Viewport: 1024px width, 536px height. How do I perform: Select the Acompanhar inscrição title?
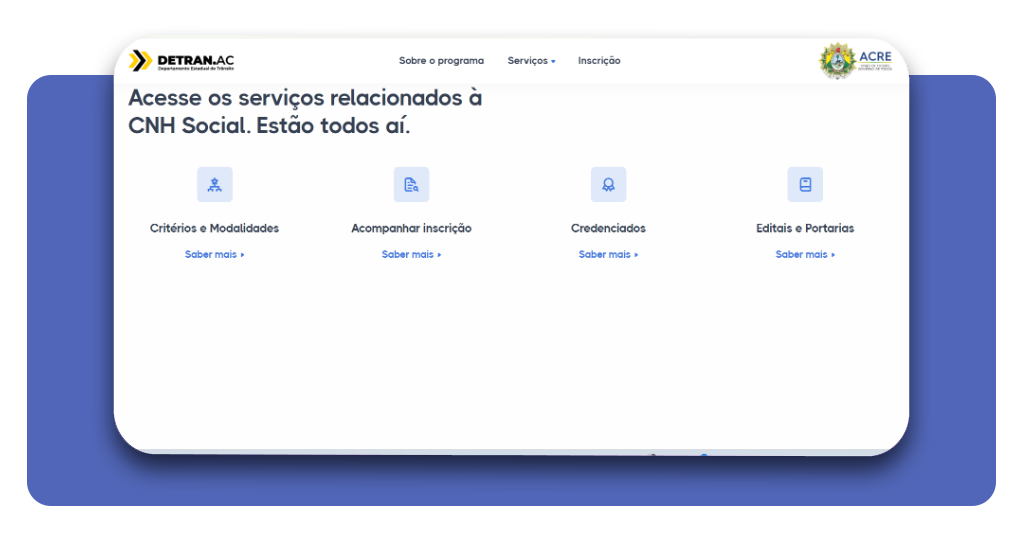411,229
